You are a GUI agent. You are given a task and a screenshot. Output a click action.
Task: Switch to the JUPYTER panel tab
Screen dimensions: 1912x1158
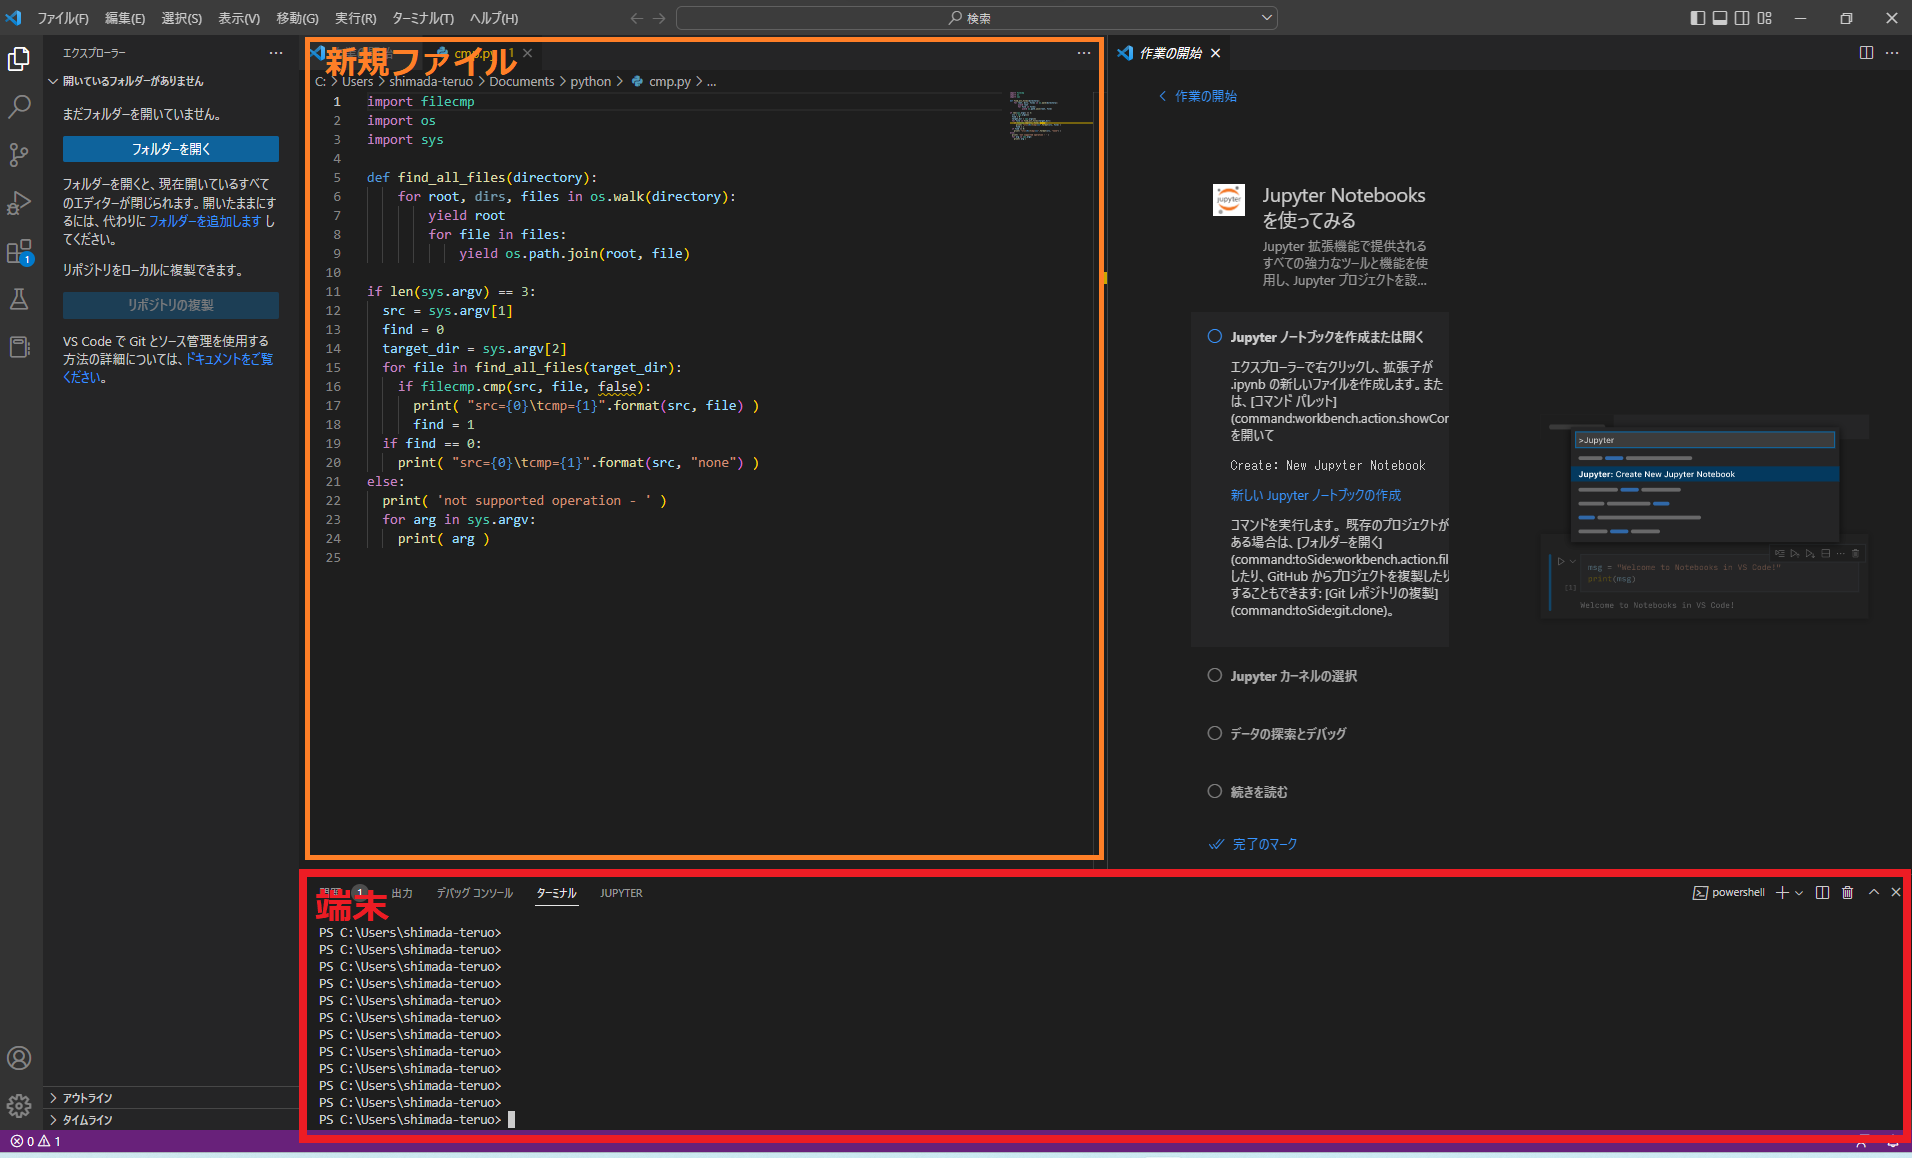(621, 893)
